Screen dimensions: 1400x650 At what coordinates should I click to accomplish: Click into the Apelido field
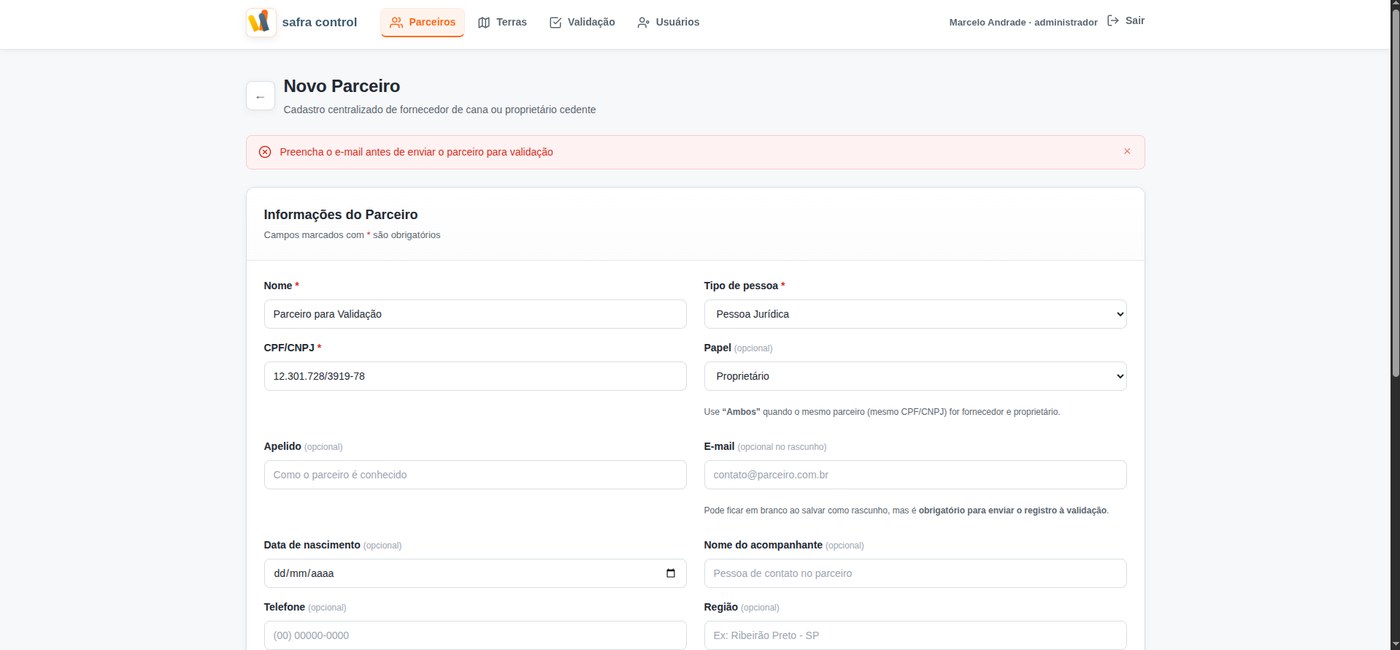pos(475,475)
